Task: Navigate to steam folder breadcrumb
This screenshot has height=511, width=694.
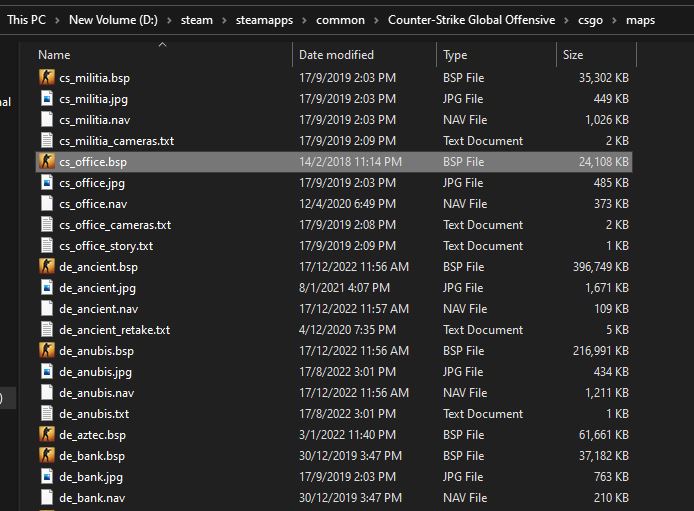Action: coord(197,20)
